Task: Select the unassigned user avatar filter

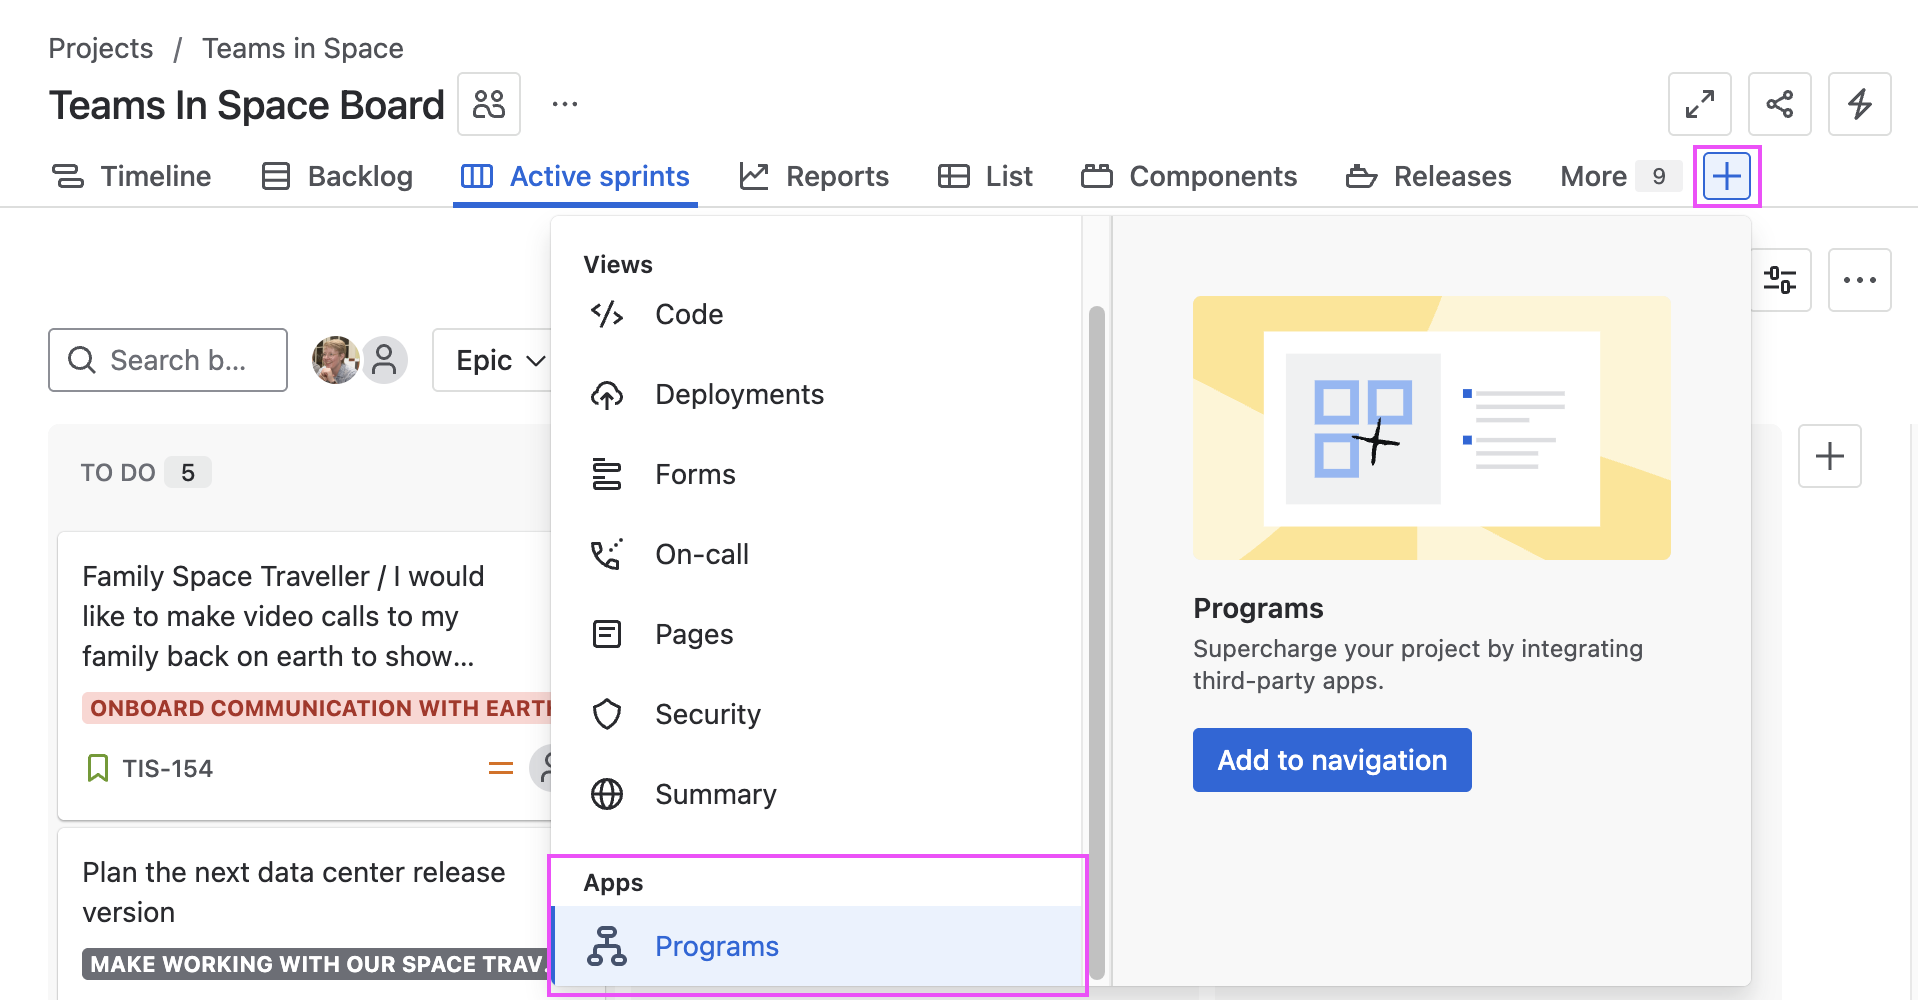Action: (385, 360)
